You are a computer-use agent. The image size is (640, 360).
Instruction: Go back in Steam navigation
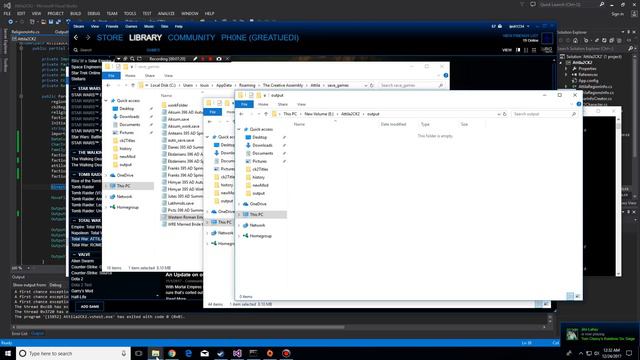click(x=76, y=38)
